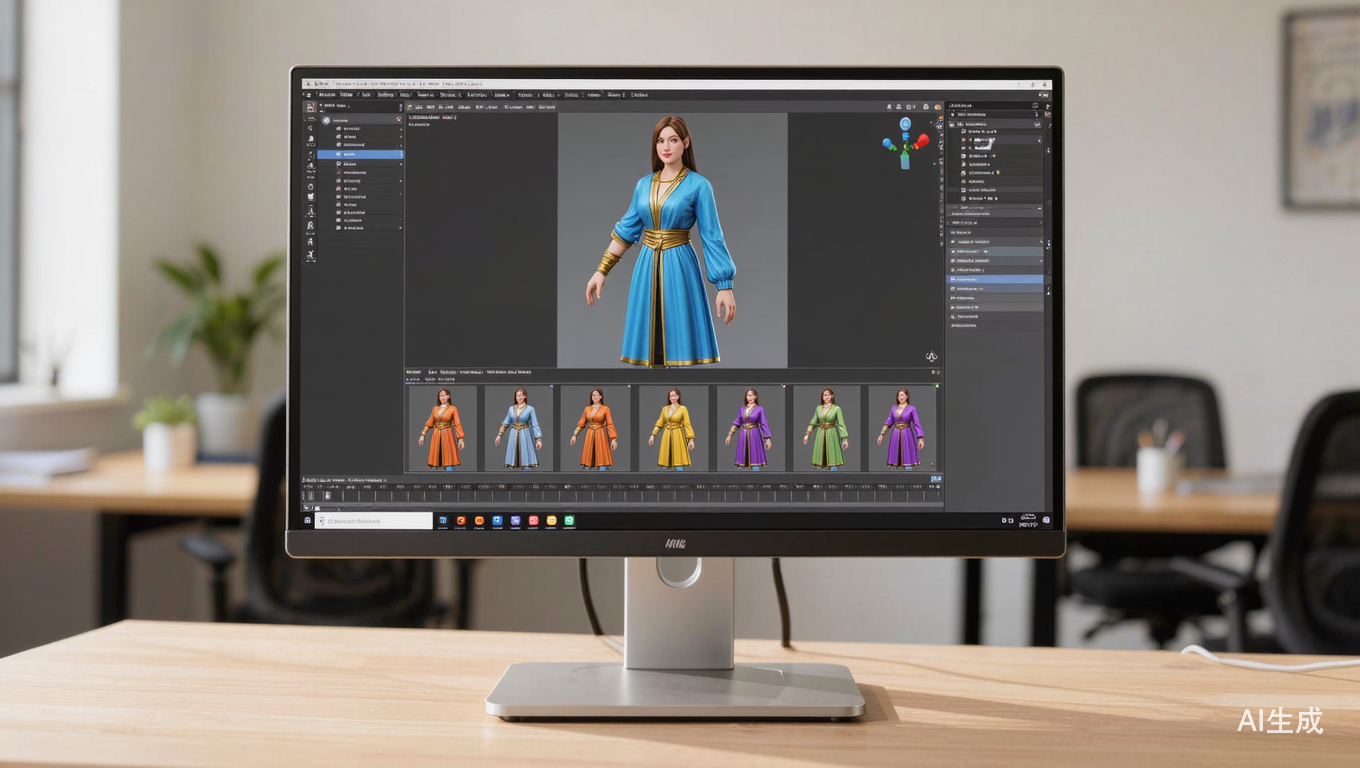Expand the arrow on the left list's first child row
This screenshot has width=1360, height=768.
tap(400, 129)
